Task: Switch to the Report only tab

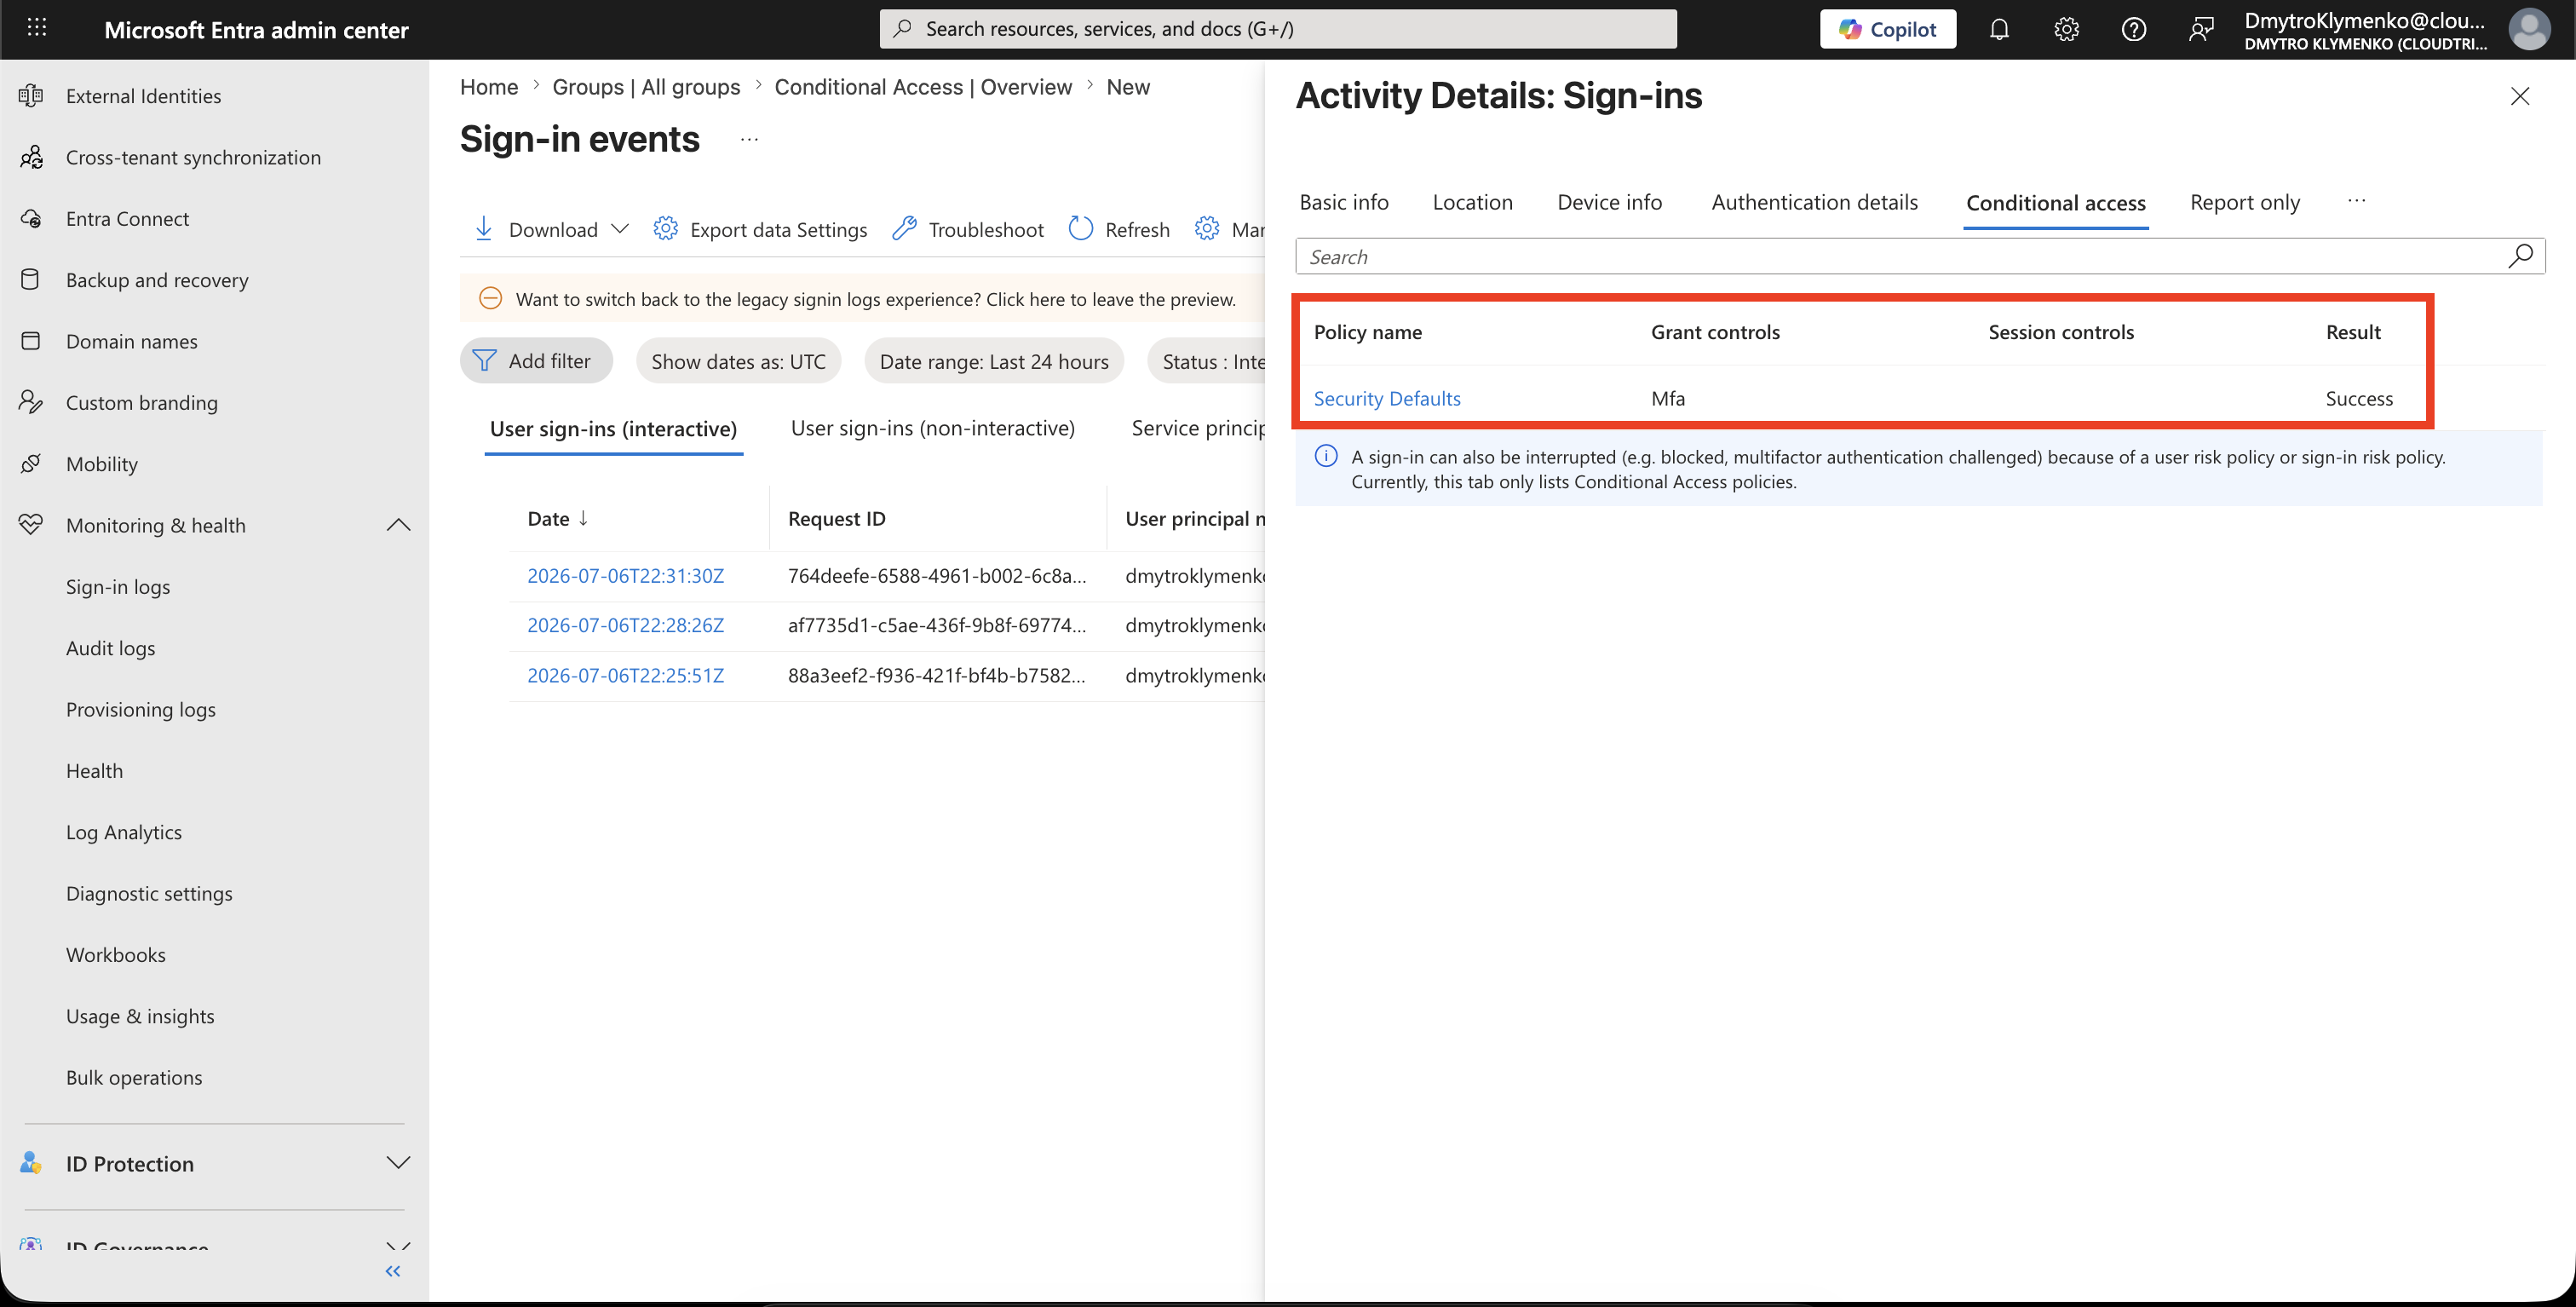Action: click(2244, 202)
